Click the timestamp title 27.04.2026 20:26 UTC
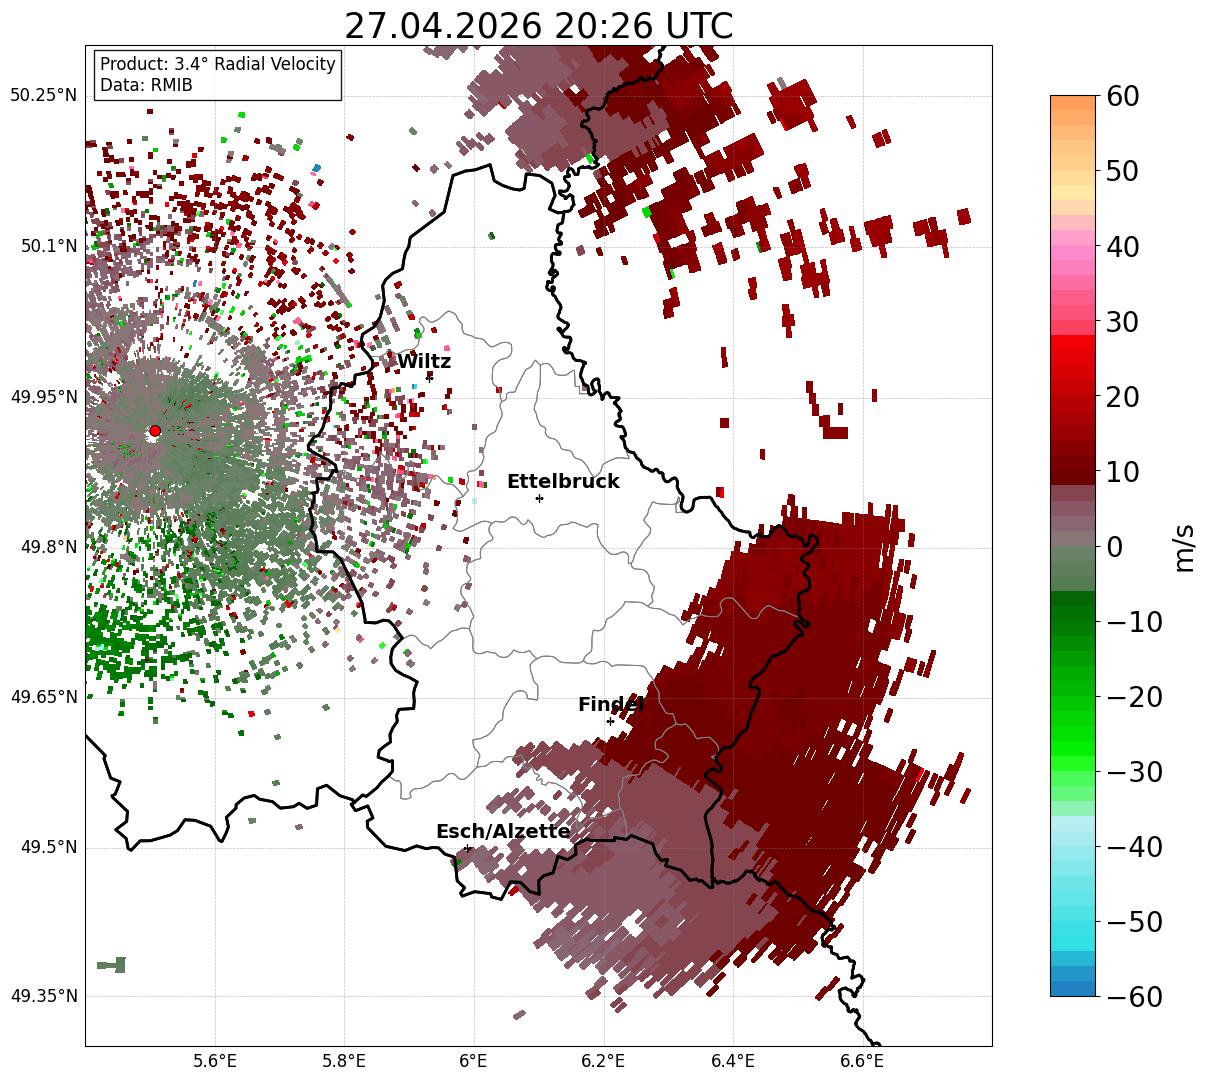The width and height of the screenshot is (1207, 1081). (538, 26)
